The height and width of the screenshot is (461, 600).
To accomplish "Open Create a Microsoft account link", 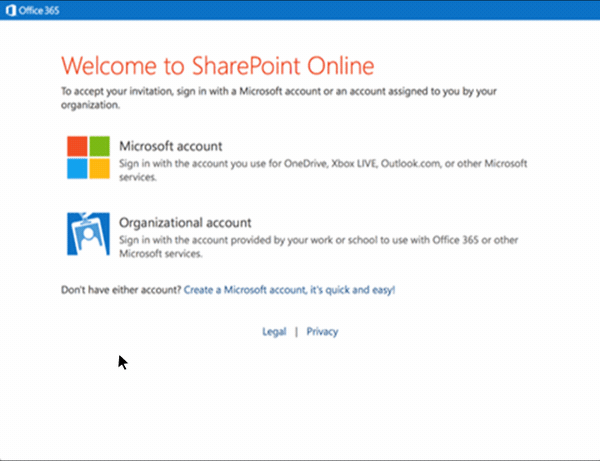I will pyautogui.click(x=289, y=290).
